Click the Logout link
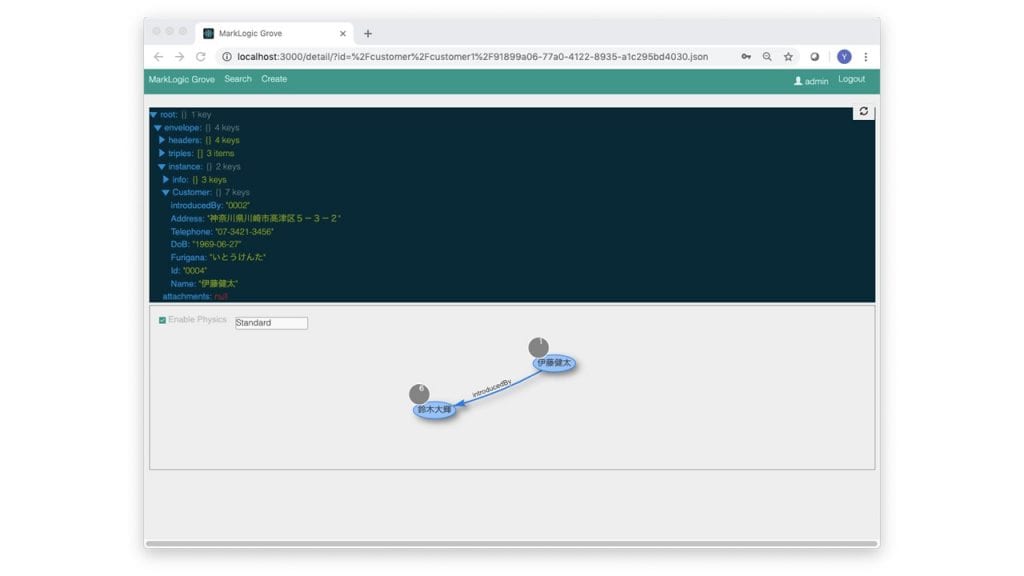This screenshot has width=1024, height=576. tap(851, 79)
